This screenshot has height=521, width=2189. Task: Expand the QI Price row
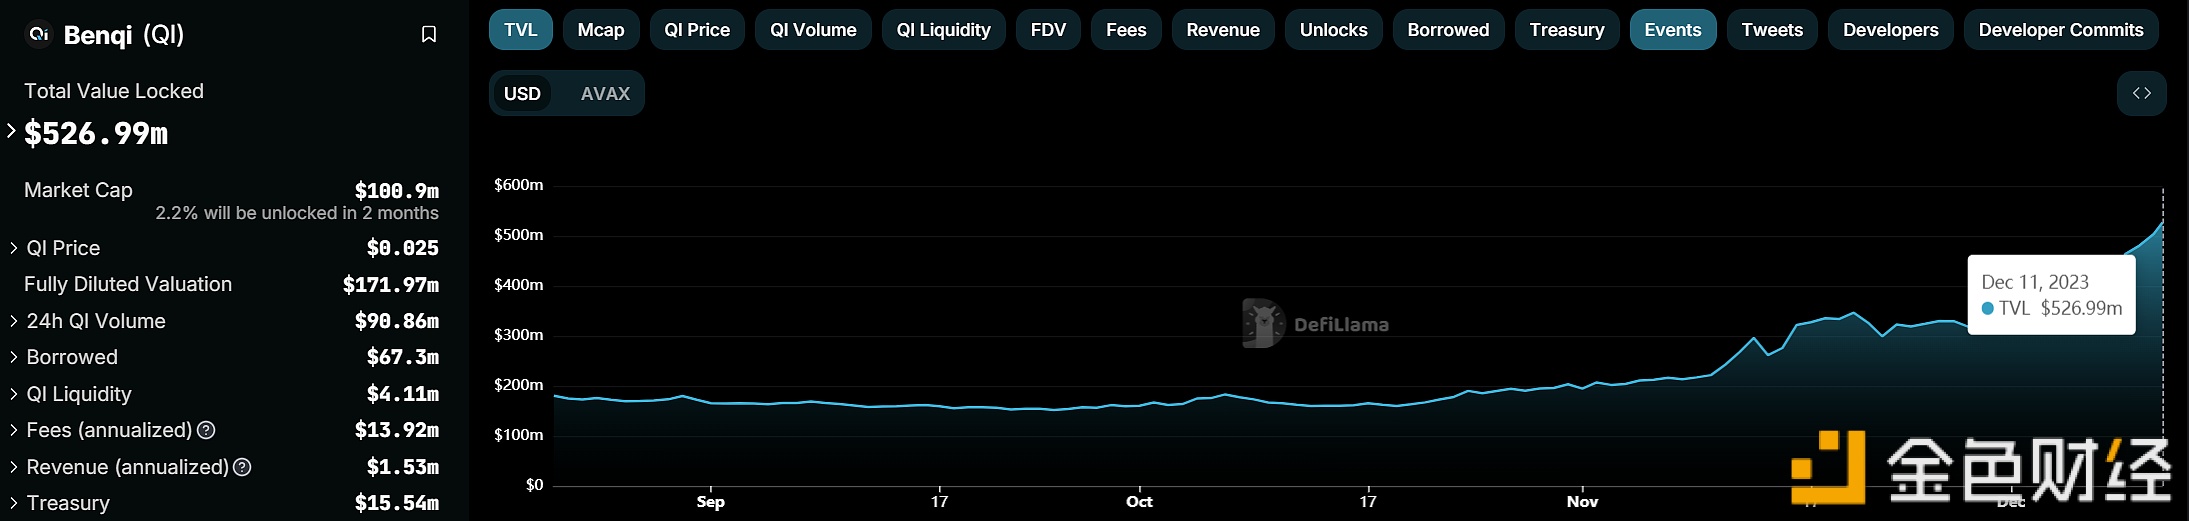[x=13, y=248]
